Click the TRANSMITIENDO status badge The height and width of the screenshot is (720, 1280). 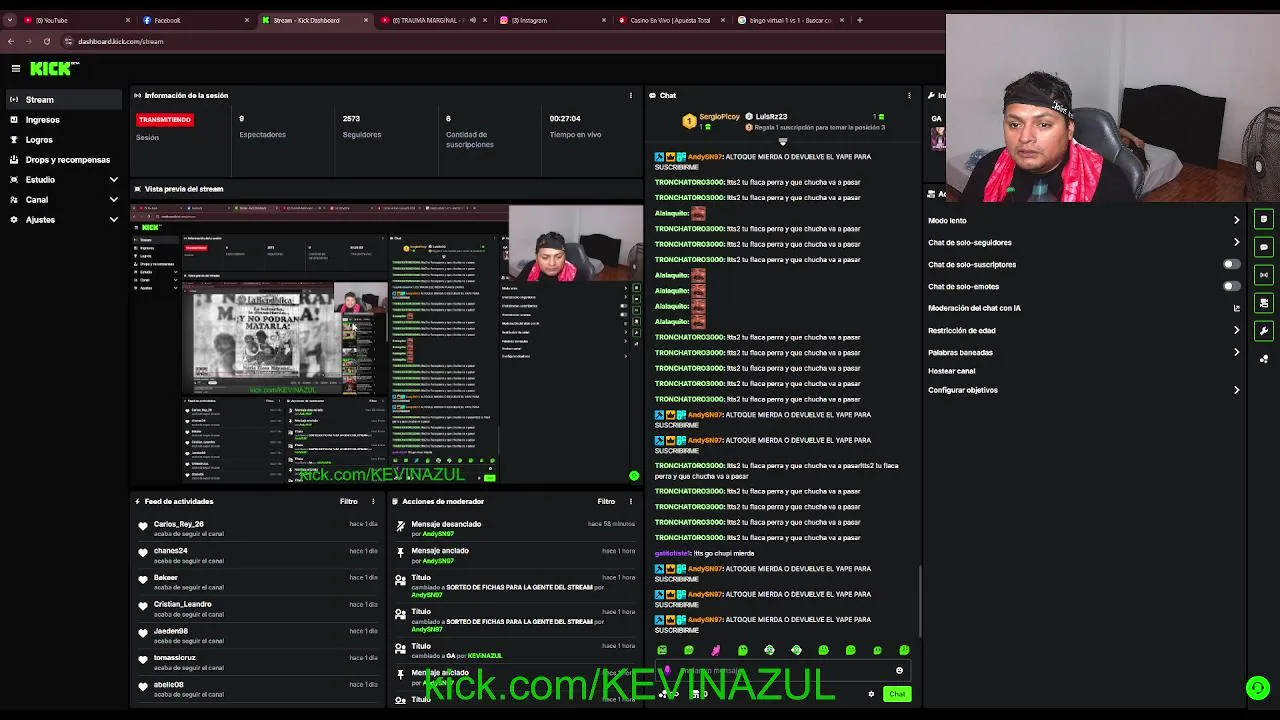pyautogui.click(x=165, y=119)
